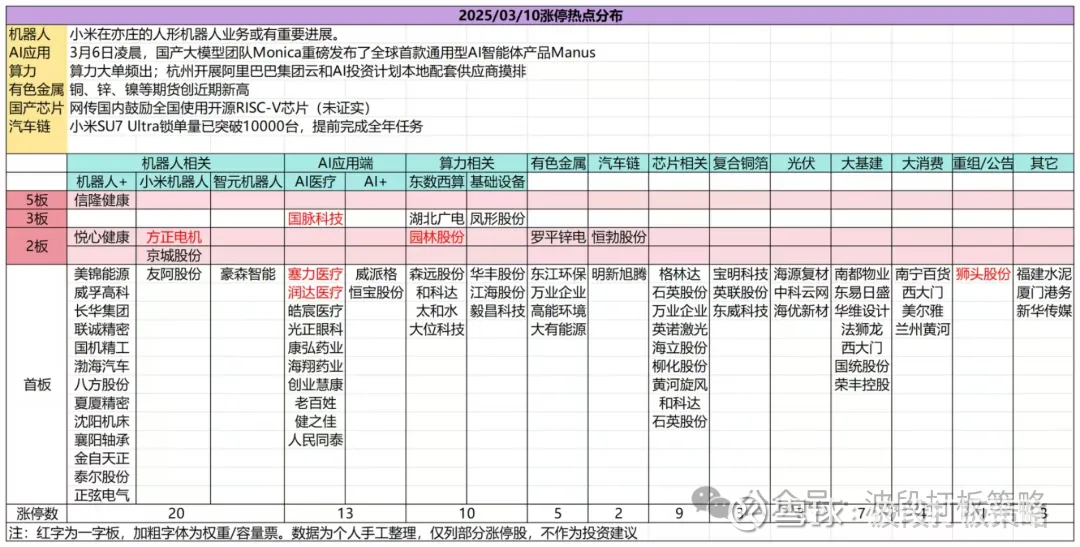Select the 京城股份 cell
Image resolution: width=1080 pixels, height=547 pixels.
pos(174,256)
